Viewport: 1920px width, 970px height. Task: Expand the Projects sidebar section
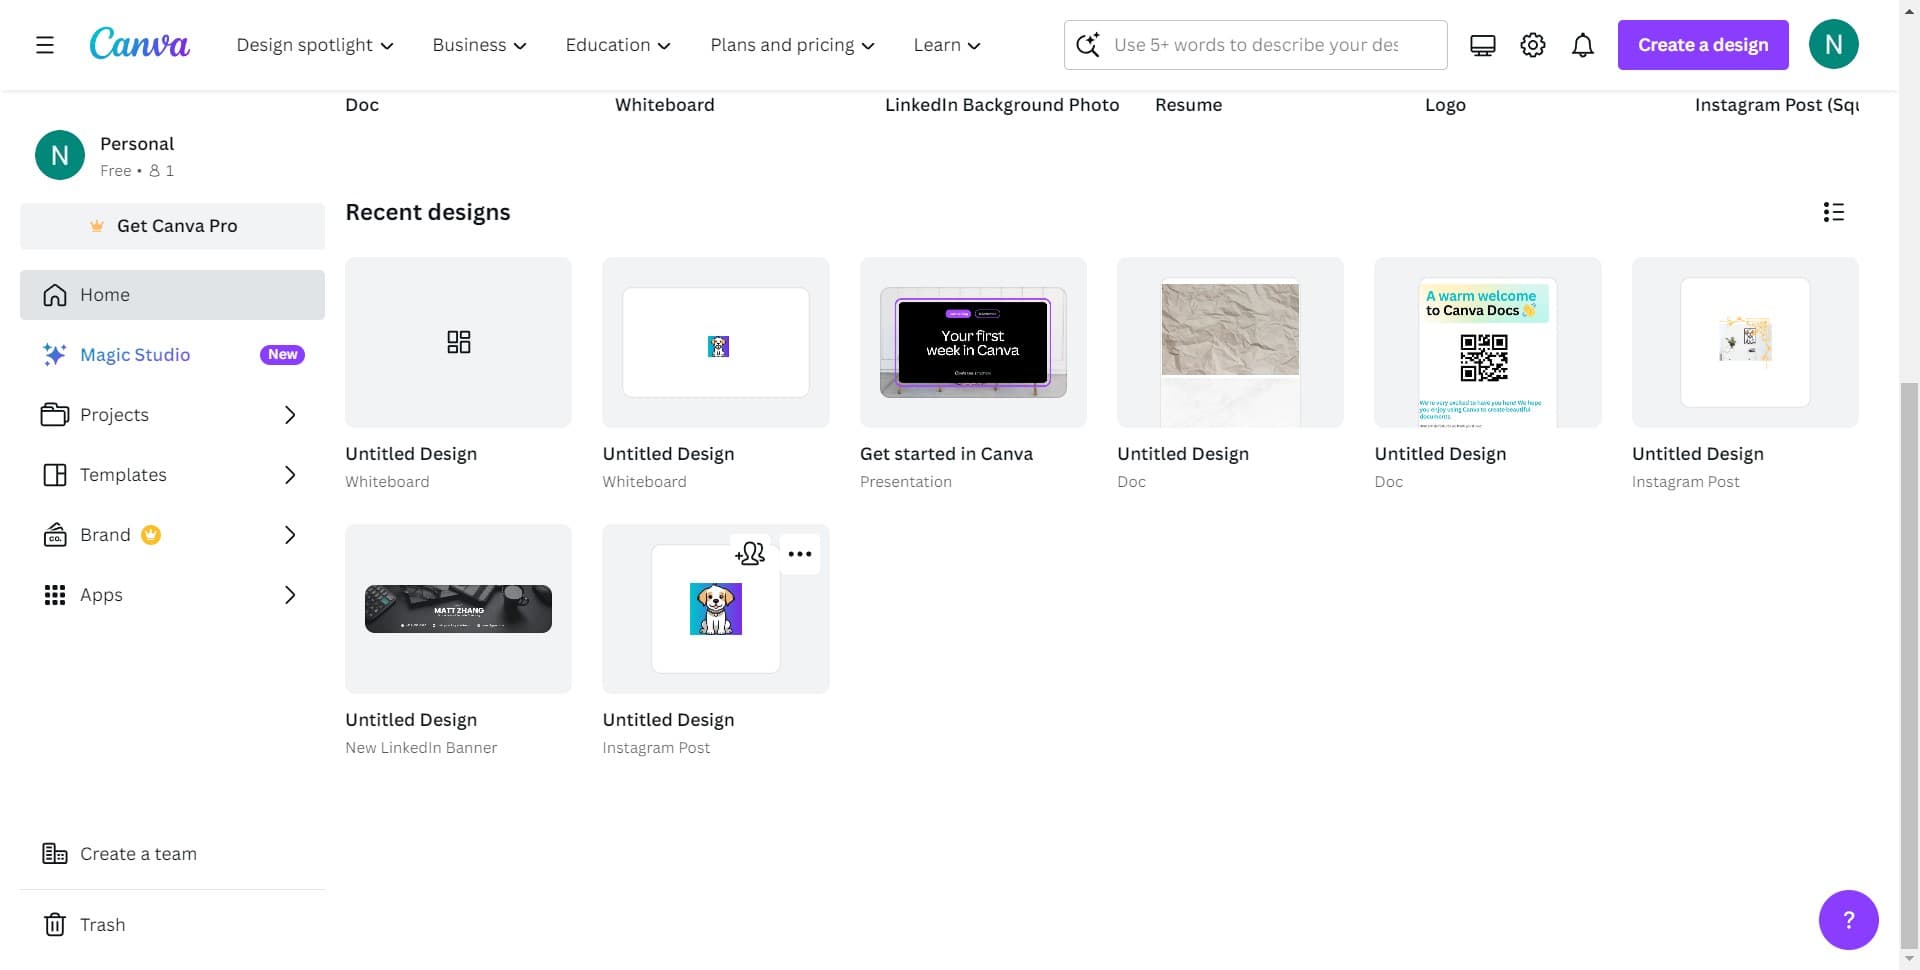[x=289, y=415]
